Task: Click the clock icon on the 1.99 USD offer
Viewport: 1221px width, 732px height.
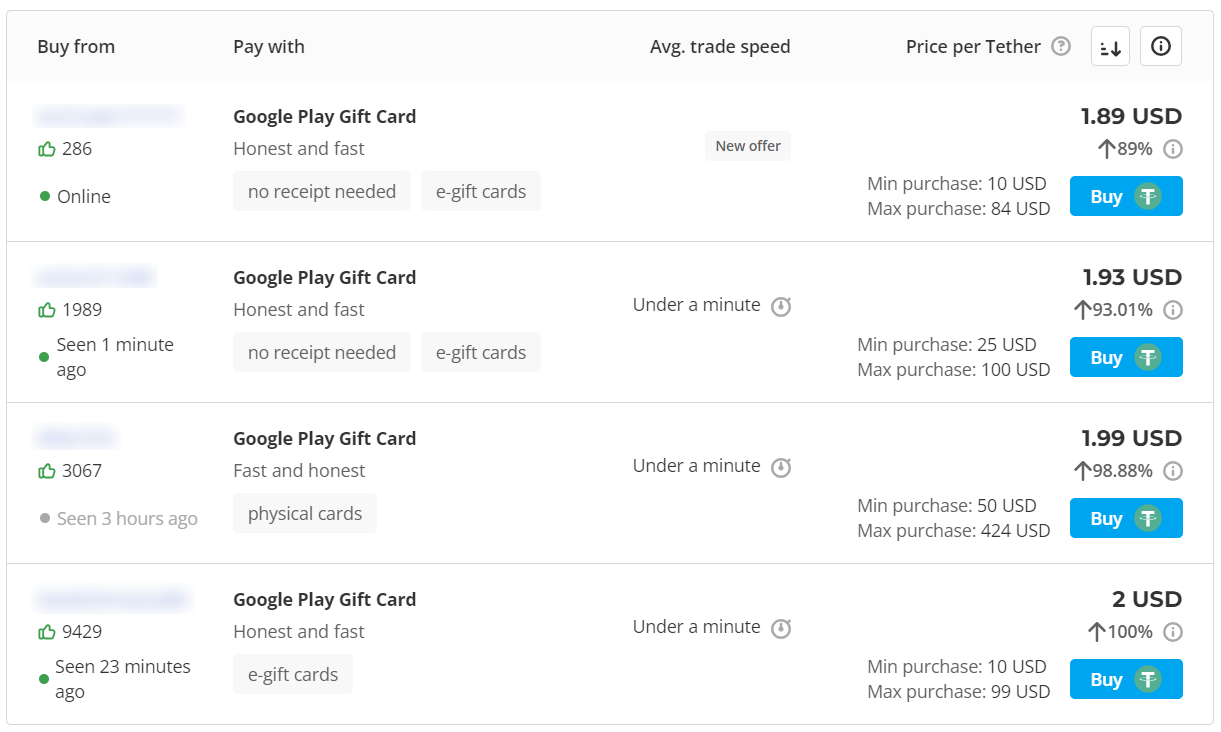Action: coord(783,468)
